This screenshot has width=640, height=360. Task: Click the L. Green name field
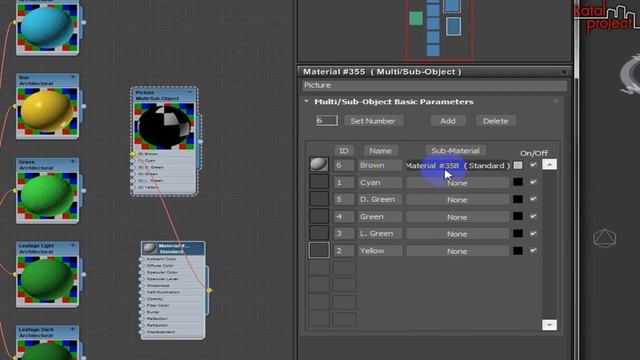click(x=380, y=234)
